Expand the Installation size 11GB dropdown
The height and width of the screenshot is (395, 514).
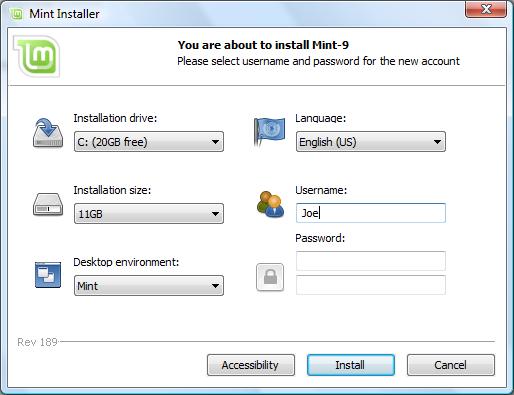149,213
